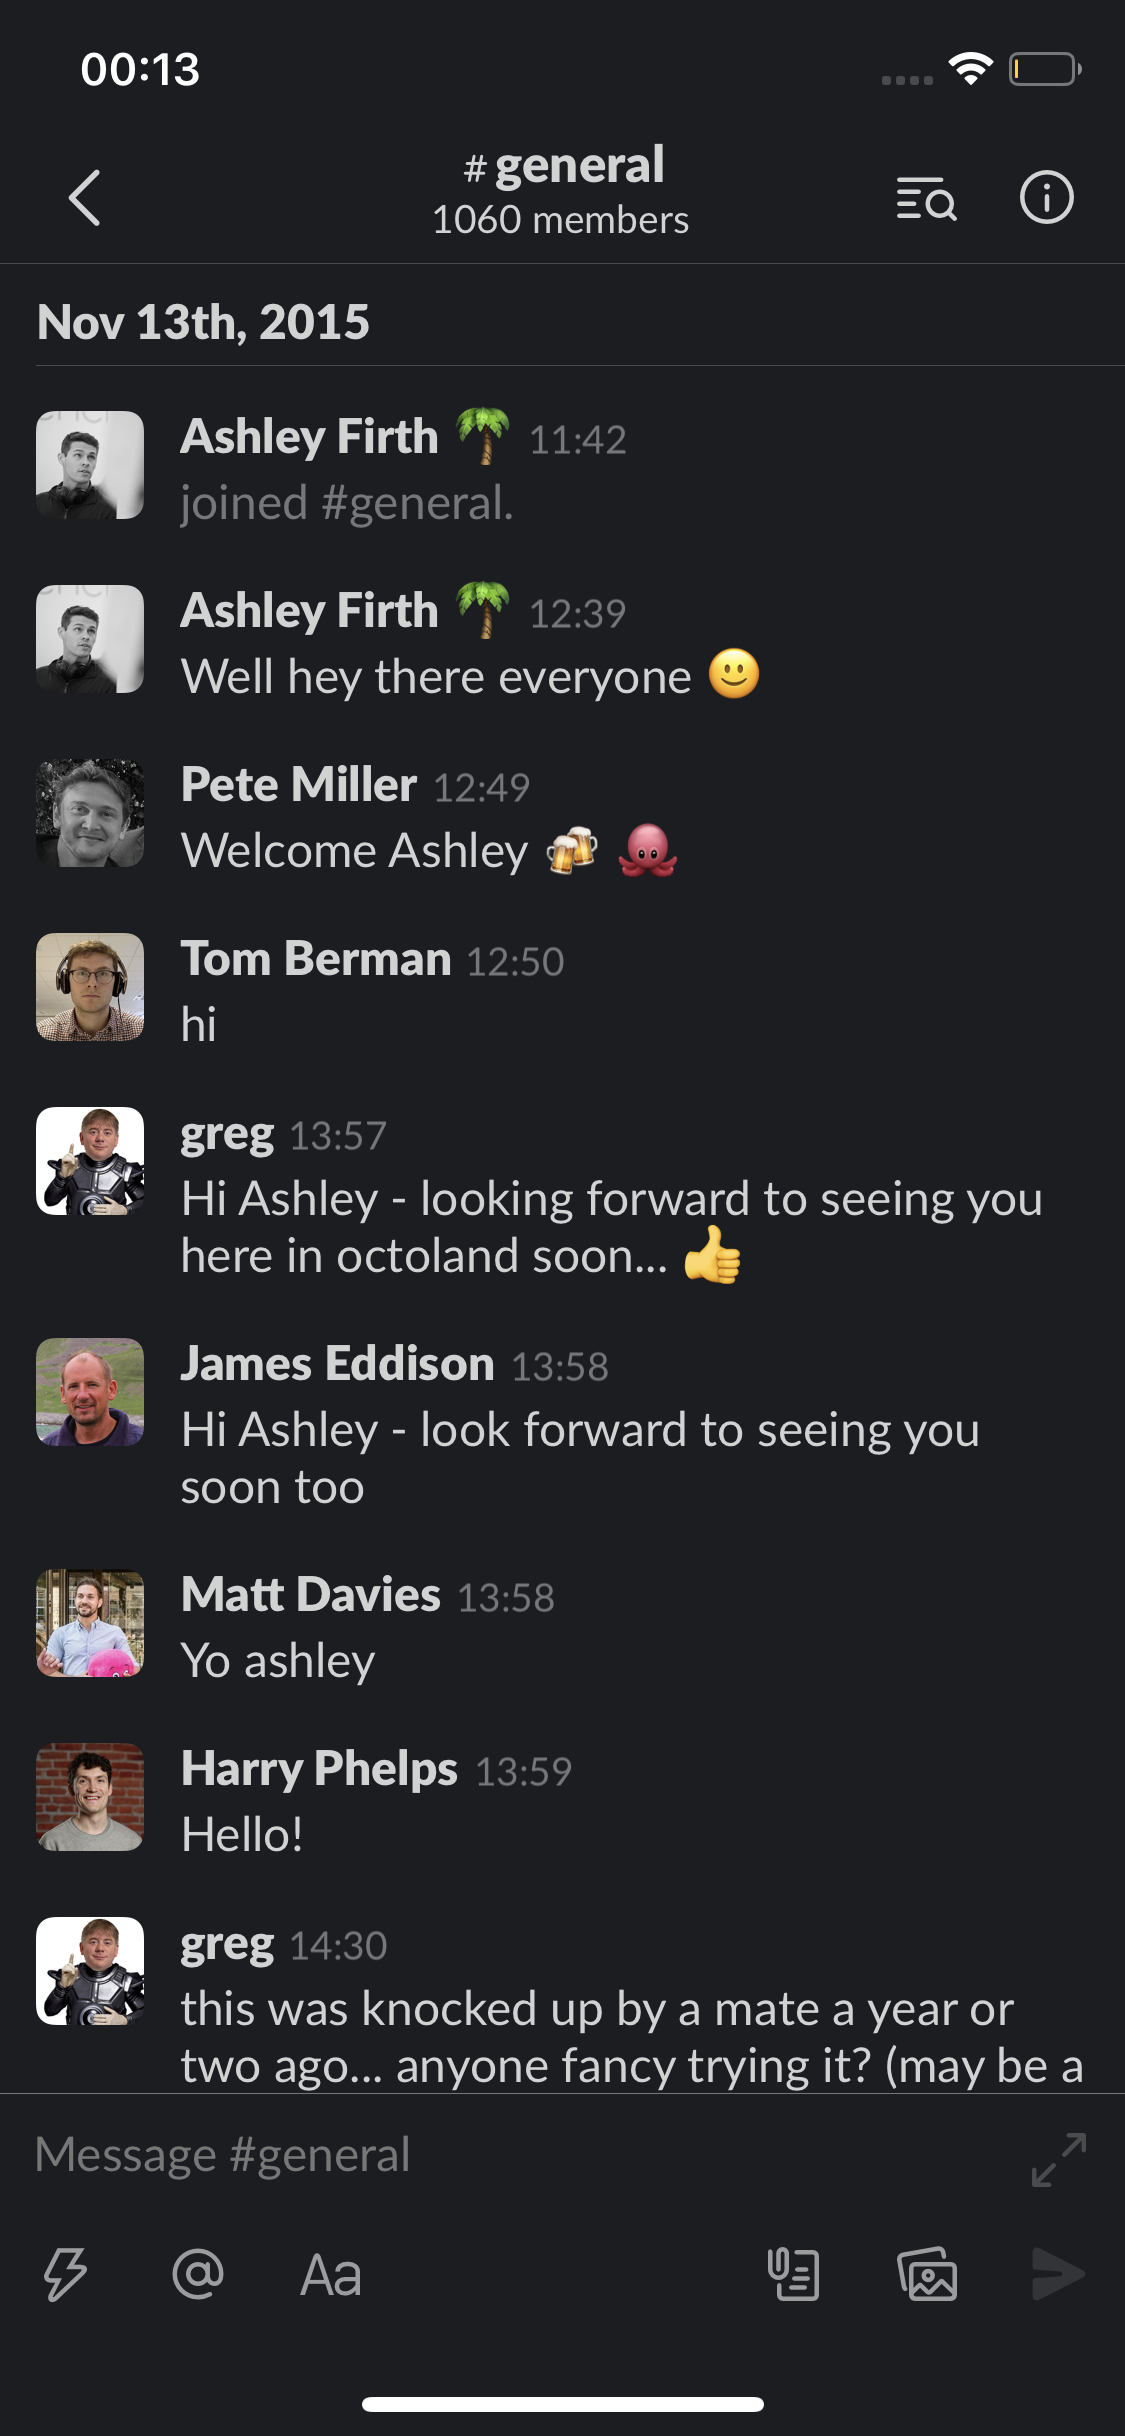Tap the attach file clip icon
This screenshot has width=1125, height=2436.
[x=794, y=2274]
